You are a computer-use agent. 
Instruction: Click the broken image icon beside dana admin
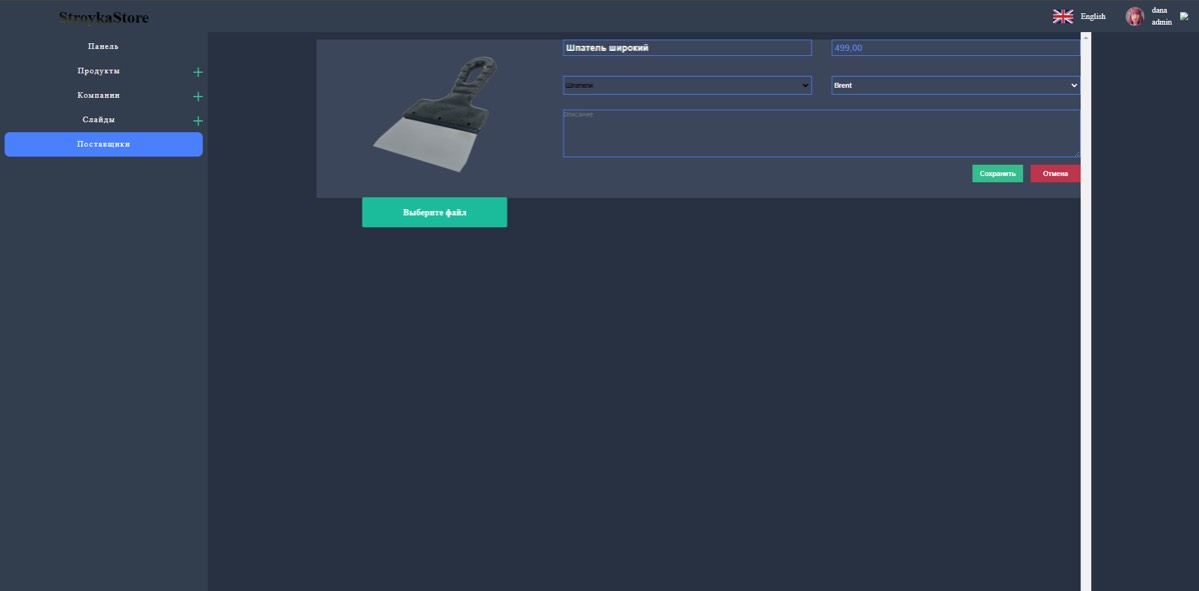click(x=1184, y=16)
